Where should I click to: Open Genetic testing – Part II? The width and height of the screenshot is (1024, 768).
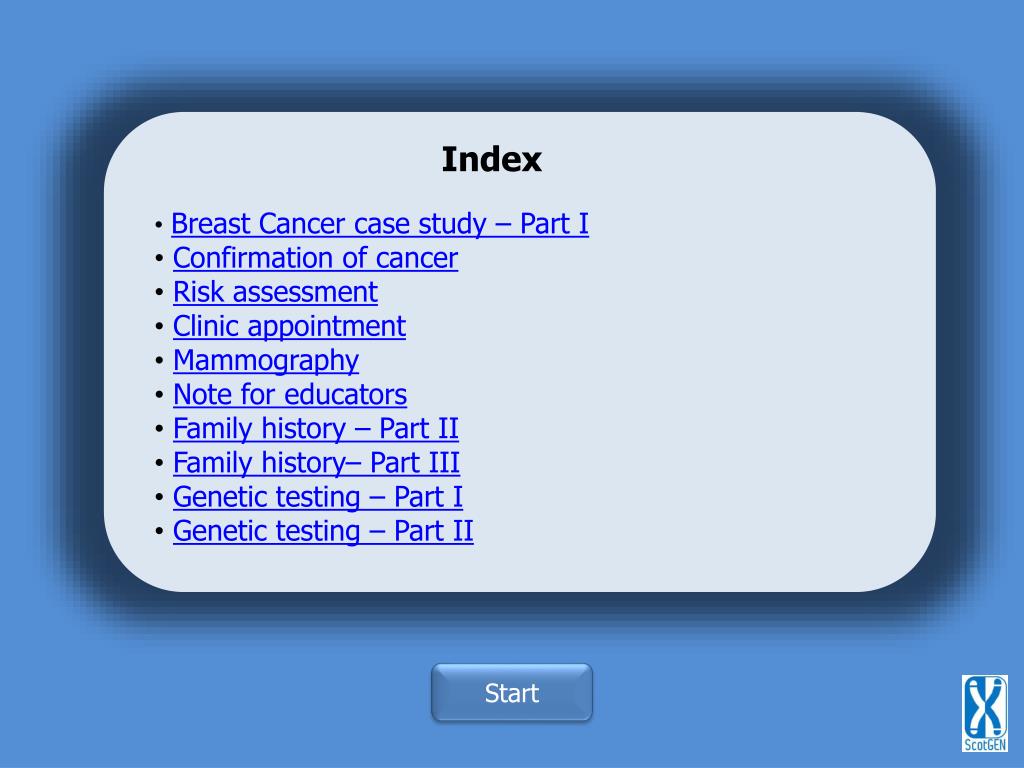(323, 531)
